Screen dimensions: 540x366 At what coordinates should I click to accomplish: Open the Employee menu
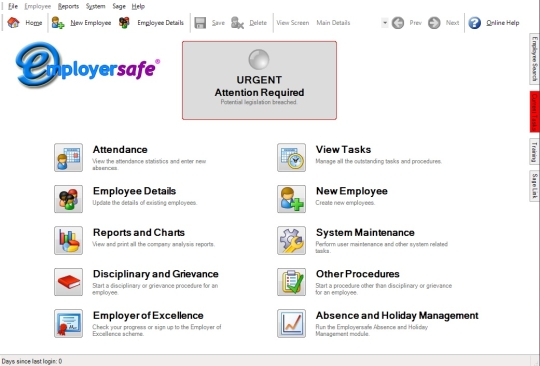click(38, 6)
